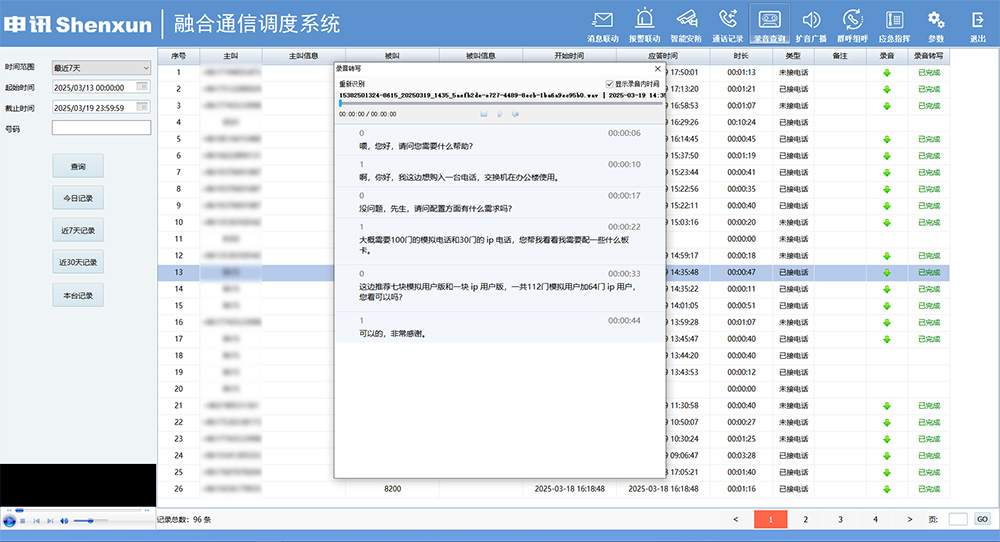The height and width of the screenshot is (542, 1000).
Task: Open 报警联动 alarm linkage module
Action: [644, 26]
